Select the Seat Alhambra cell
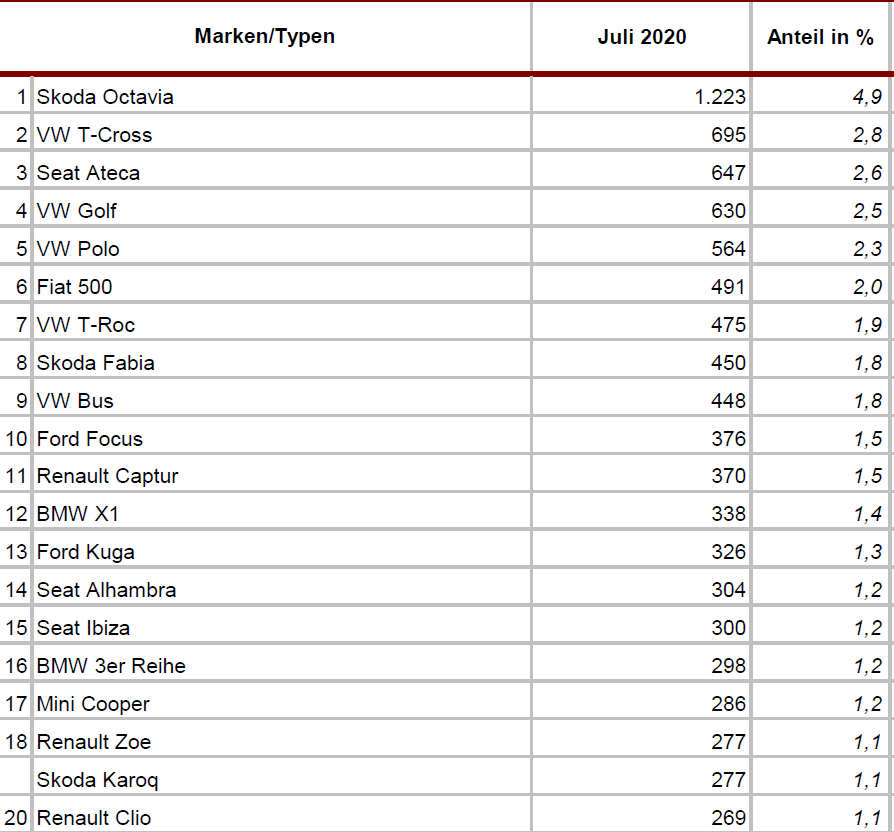The height and width of the screenshot is (832, 894). (106, 590)
